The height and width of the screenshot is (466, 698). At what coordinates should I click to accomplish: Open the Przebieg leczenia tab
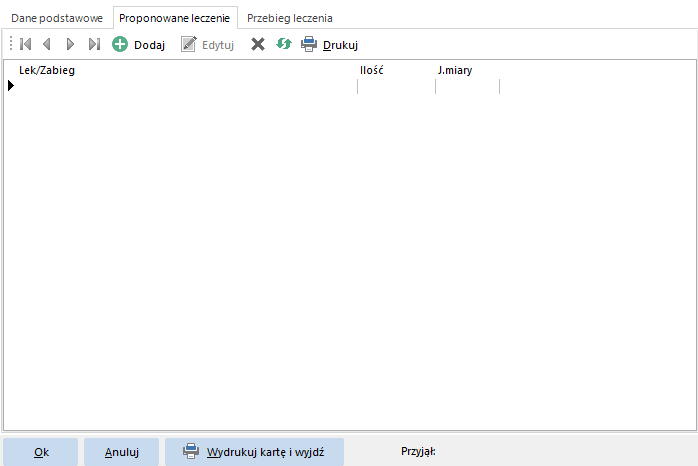(290, 18)
